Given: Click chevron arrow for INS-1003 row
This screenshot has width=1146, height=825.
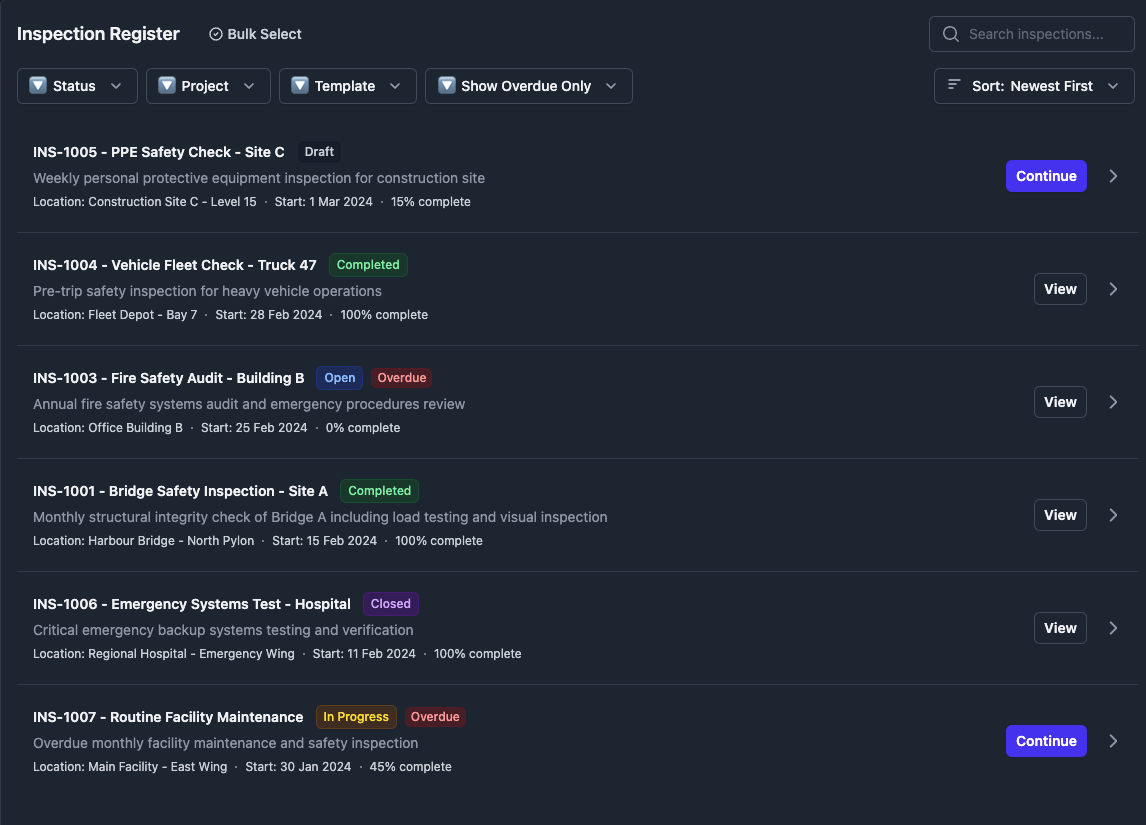Looking at the screenshot, I should click(x=1113, y=402).
